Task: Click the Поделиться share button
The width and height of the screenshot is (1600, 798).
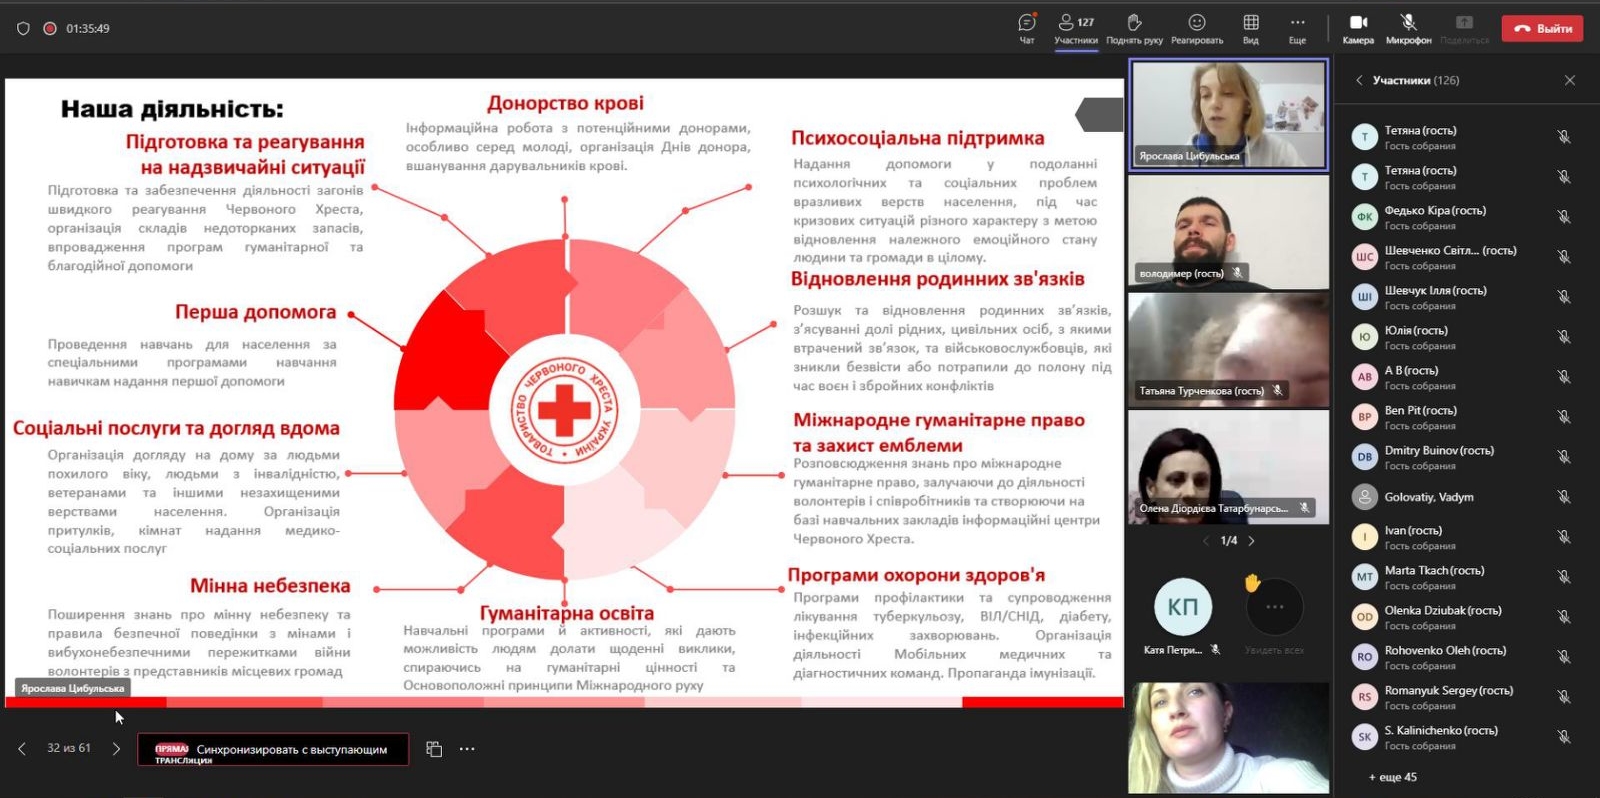Action: [1465, 28]
